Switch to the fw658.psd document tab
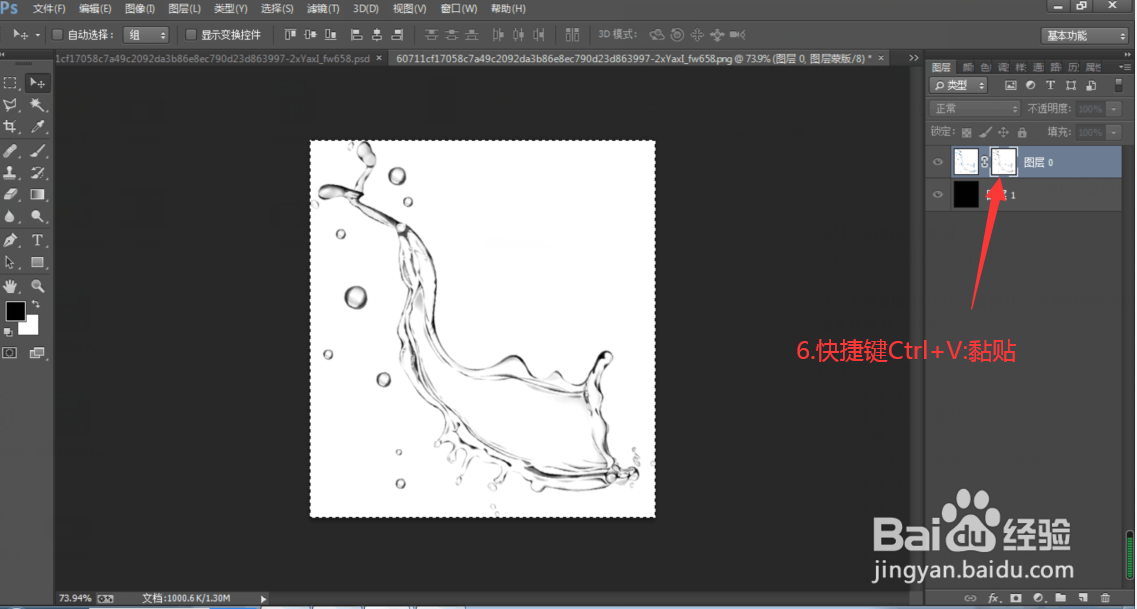 [x=218, y=58]
